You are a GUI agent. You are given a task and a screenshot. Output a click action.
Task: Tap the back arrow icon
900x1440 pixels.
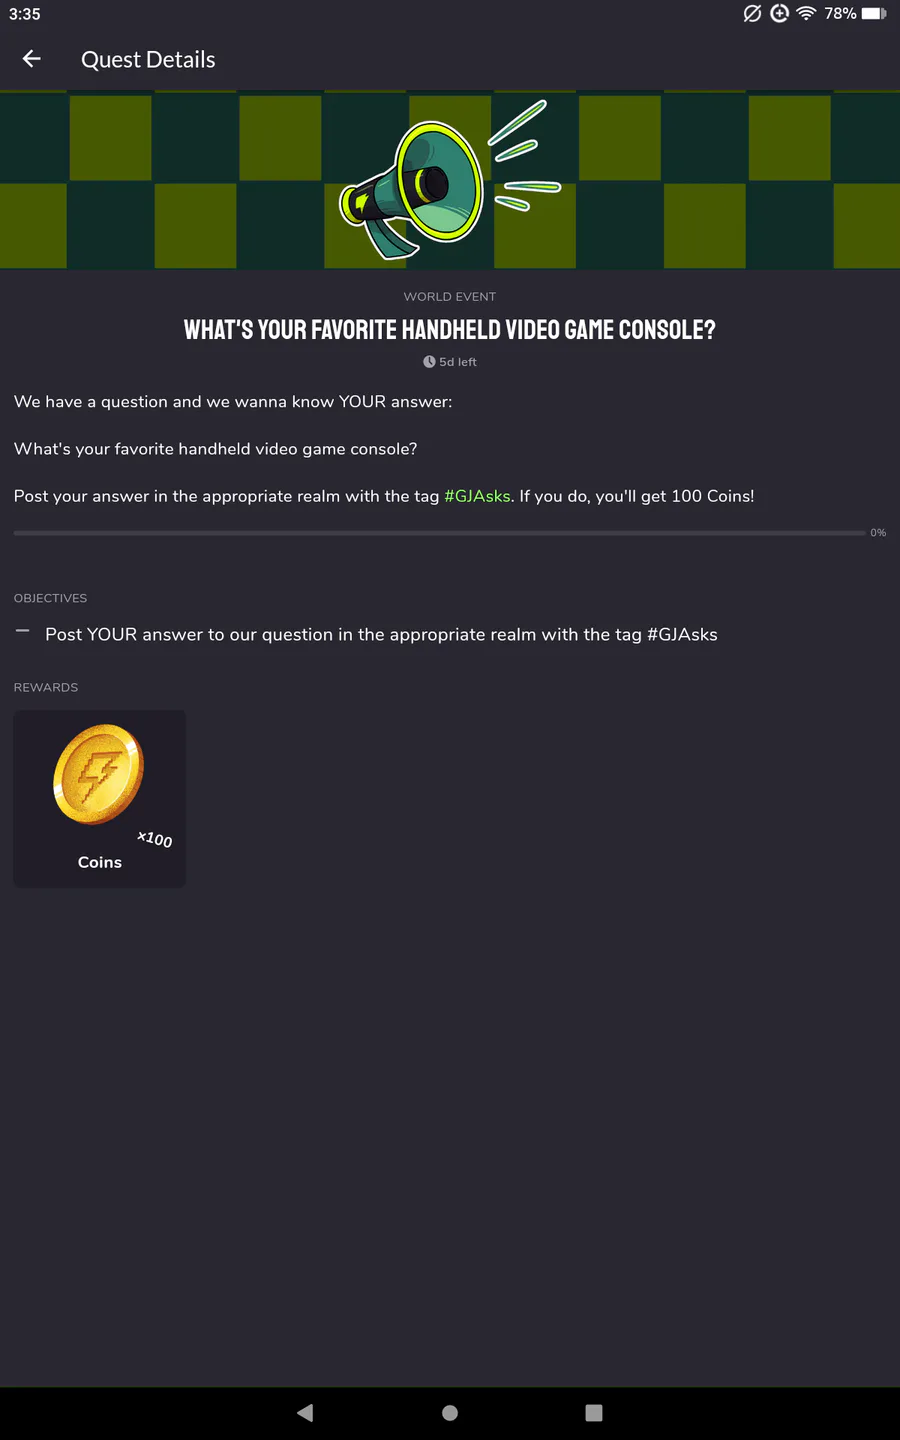coord(32,59)
